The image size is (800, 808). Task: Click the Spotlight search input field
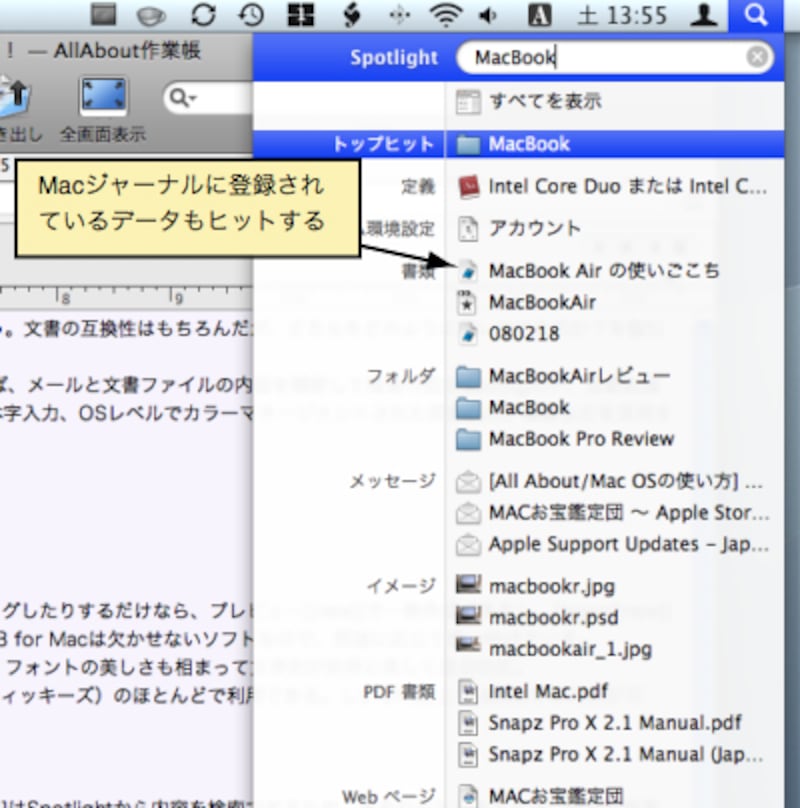point(600,58)
